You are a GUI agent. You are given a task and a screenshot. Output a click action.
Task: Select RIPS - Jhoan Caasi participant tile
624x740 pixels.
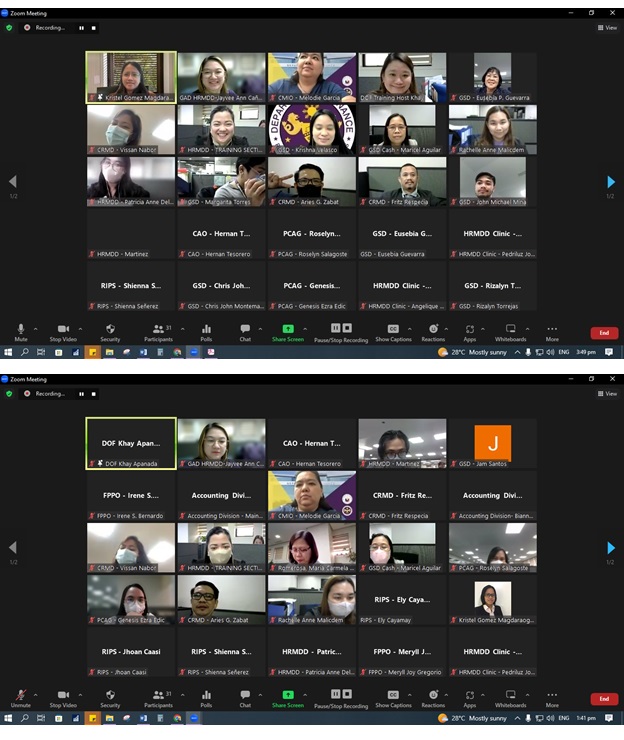131,652
